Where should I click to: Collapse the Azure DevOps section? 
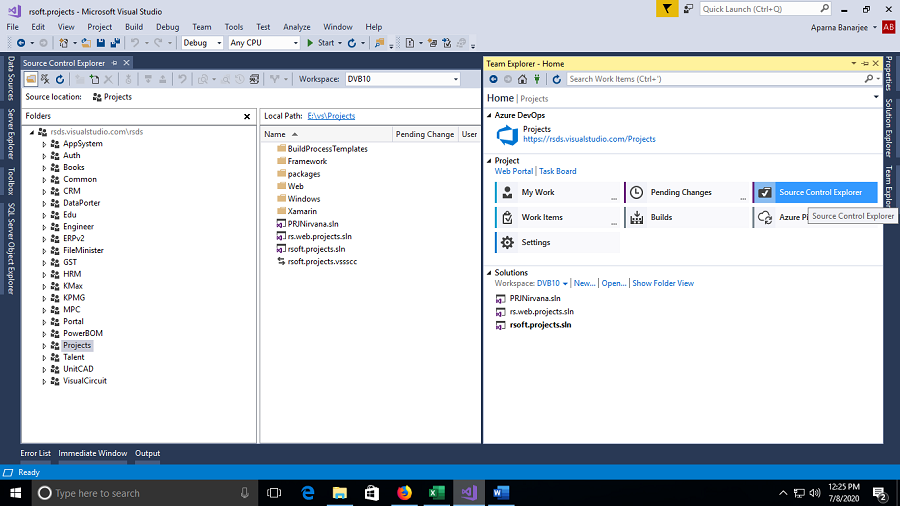[x=490, y=115]
